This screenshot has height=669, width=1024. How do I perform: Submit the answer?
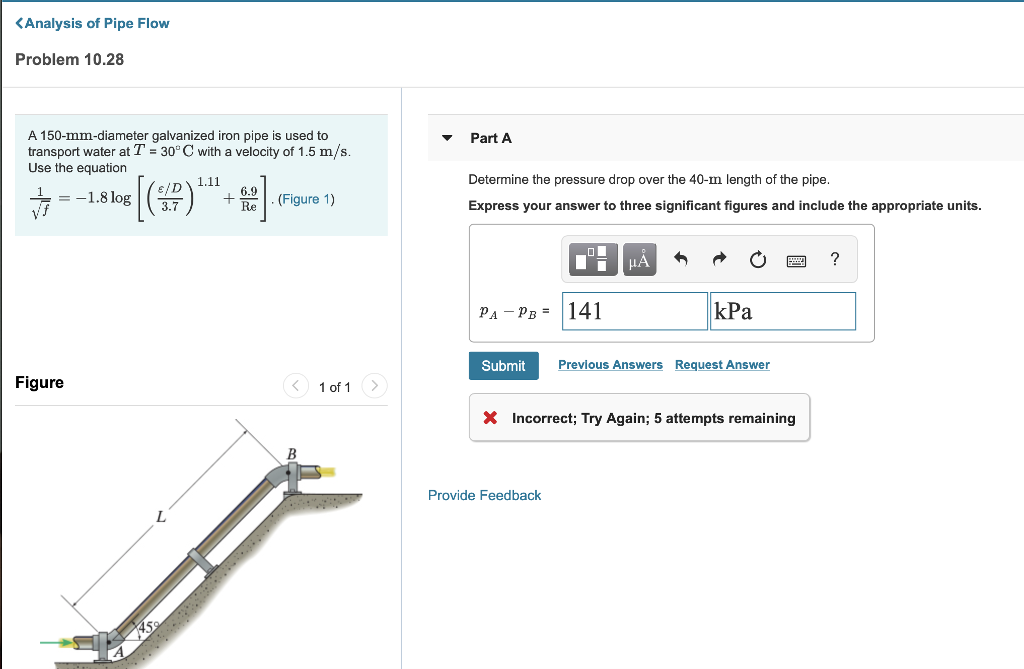(x=503, y=365)
